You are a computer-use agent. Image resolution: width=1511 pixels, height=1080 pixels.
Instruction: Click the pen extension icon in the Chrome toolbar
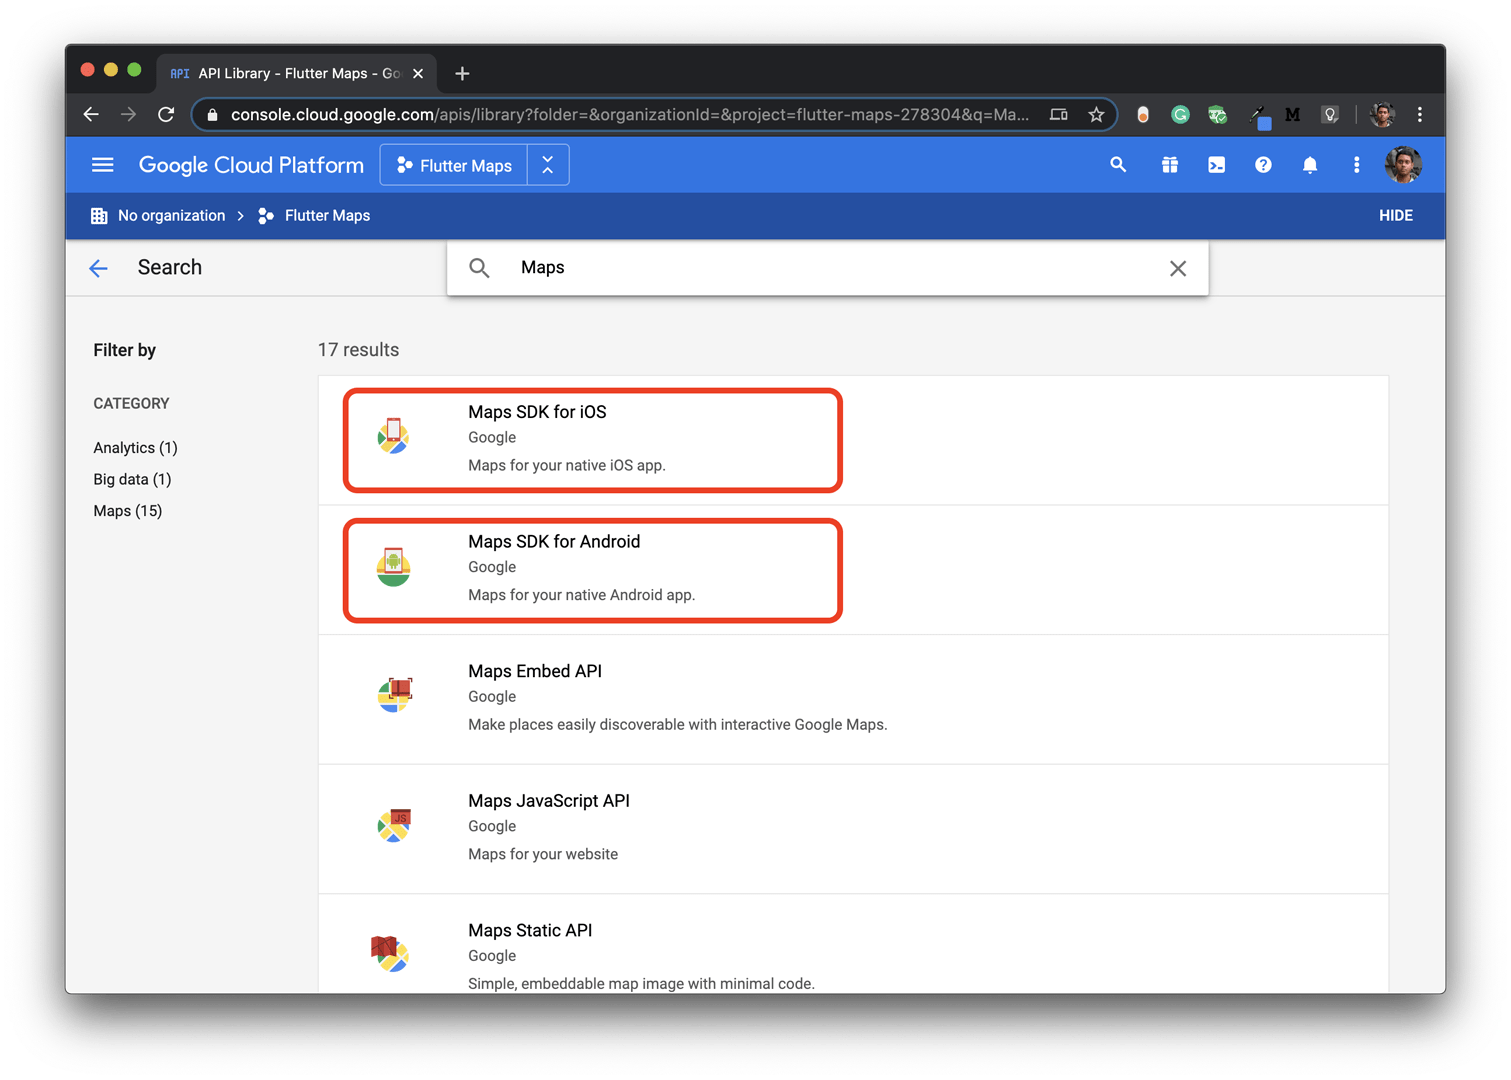pos(1259,117)
